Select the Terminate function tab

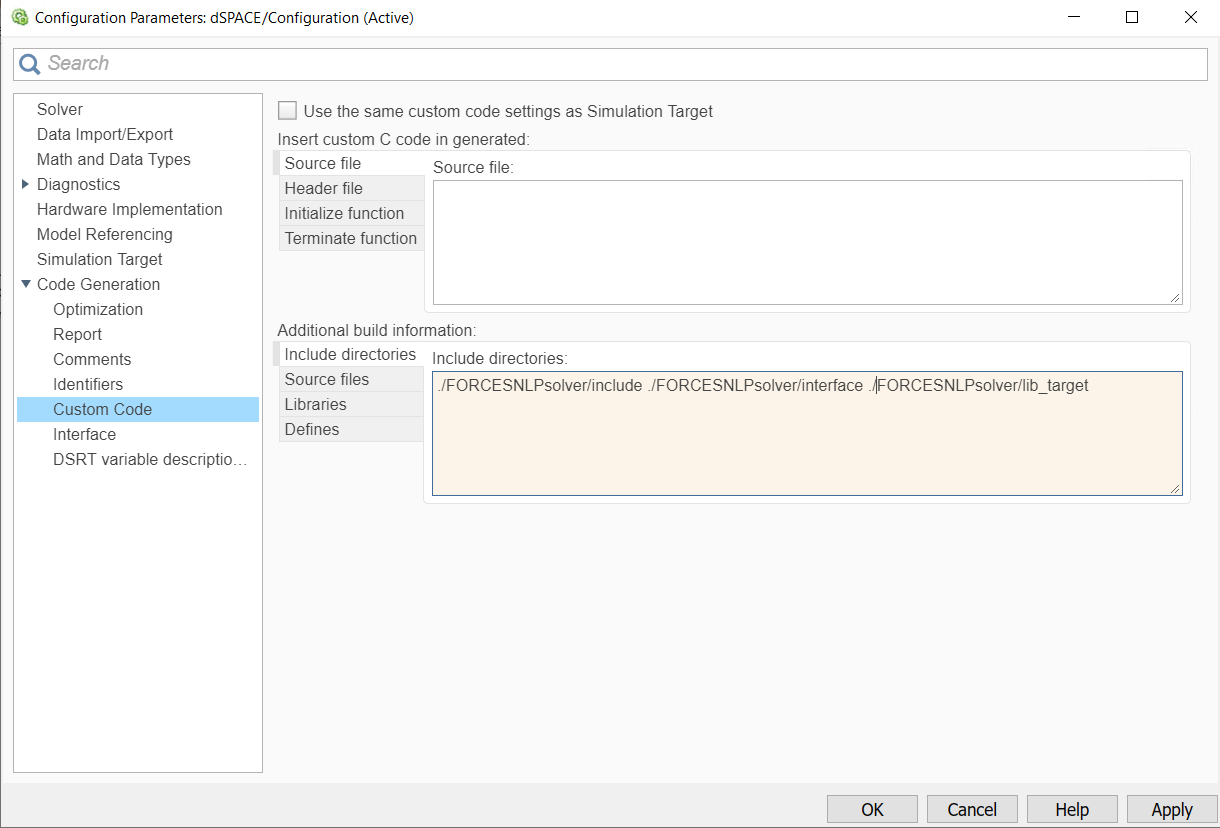350,238
